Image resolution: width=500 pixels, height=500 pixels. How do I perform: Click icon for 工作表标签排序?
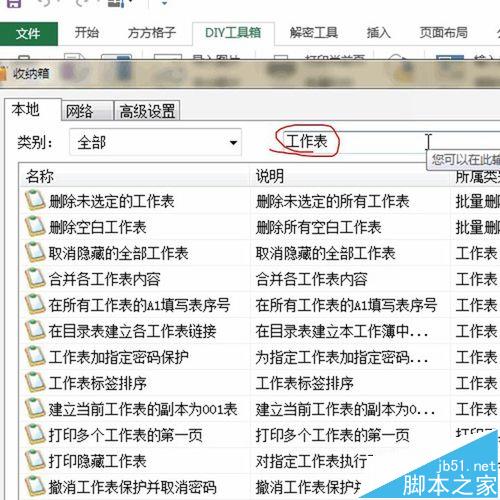pos(35,382)
